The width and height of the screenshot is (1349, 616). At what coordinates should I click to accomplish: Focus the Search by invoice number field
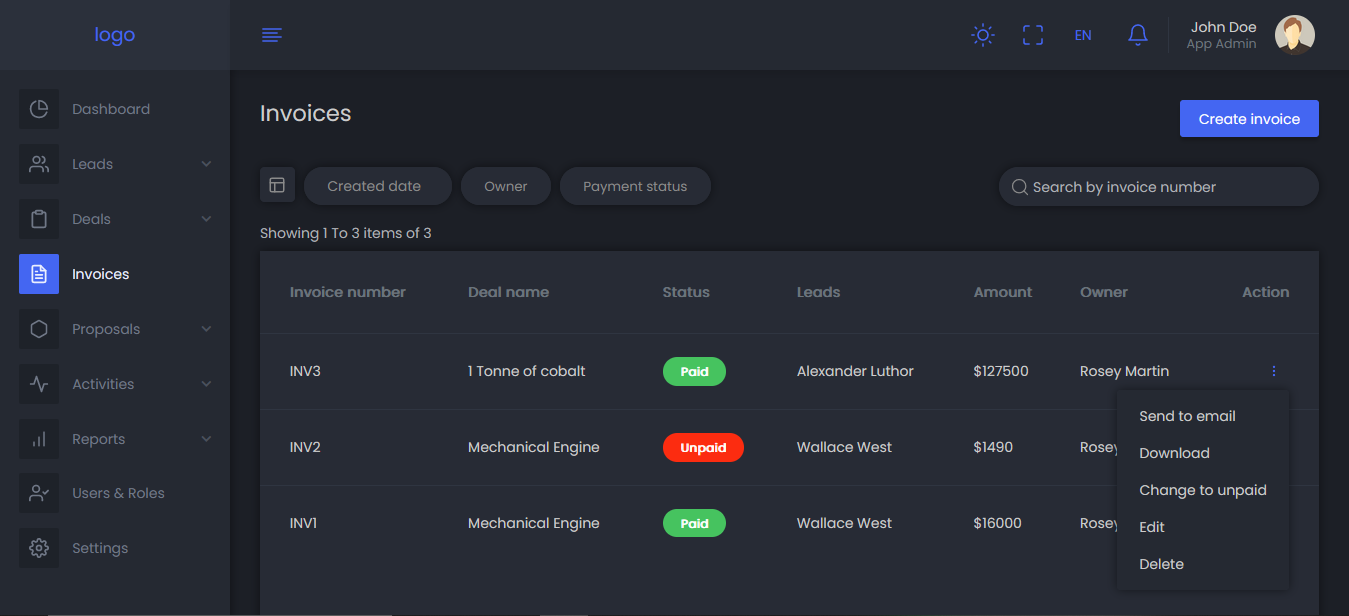click(x=1160, y=187)
